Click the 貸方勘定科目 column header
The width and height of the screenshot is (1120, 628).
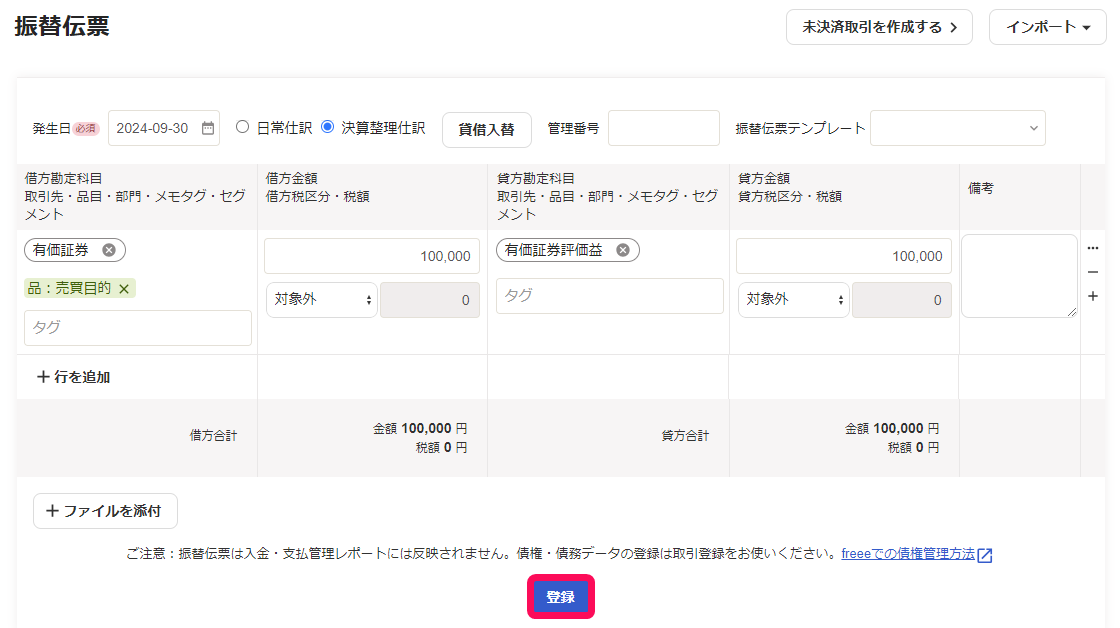(536, 178)
